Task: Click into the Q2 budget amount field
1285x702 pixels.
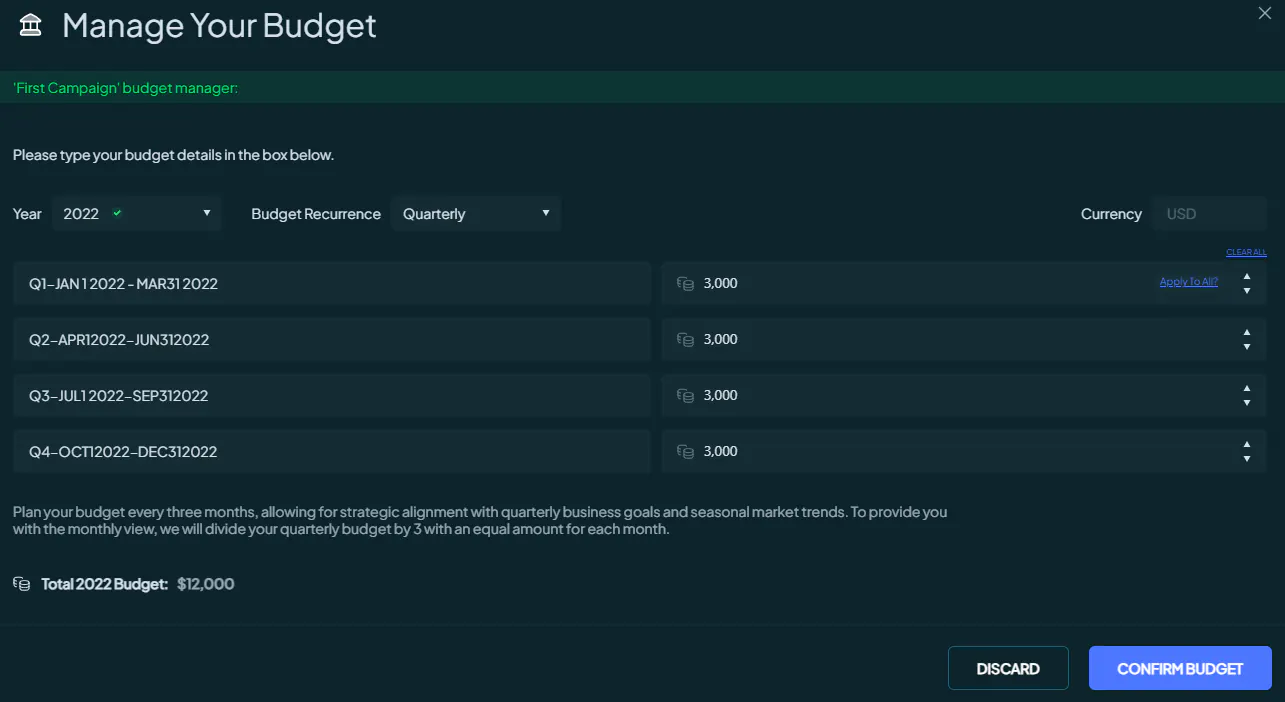Action: [964, 340]
